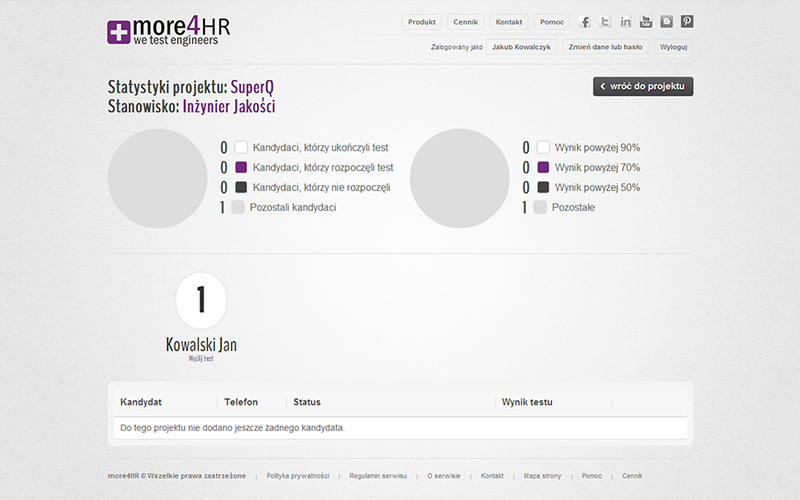Open the Blogger social icon
Screen dimensions: 800x500
(666, 21)
